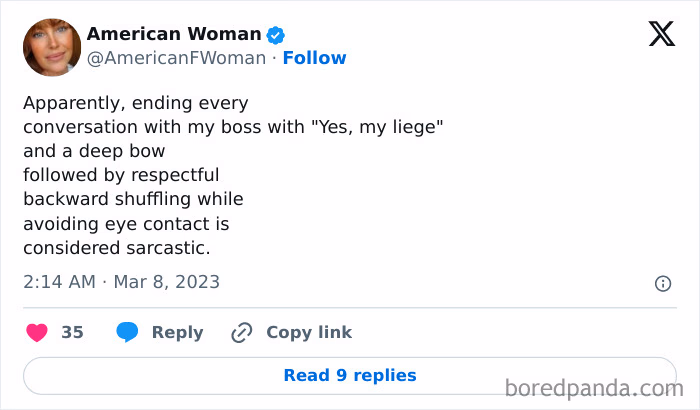This screenshot has width=700, height=410.
Task: Open the Read 9 replies button
Action: (x=350, y=376)
